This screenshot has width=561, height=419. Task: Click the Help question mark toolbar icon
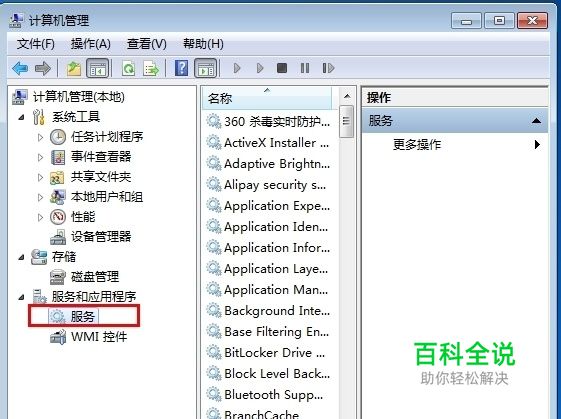(x=181, y=68)
